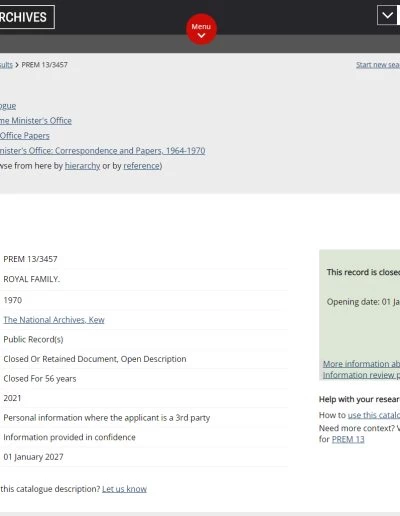Open the red Menu button
The height and width of the screenshot is (516, 400).
[x=201, y=29]
